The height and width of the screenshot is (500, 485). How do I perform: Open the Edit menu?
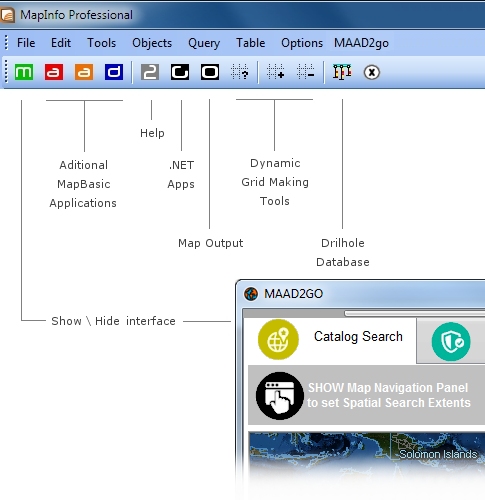(61, 43)
